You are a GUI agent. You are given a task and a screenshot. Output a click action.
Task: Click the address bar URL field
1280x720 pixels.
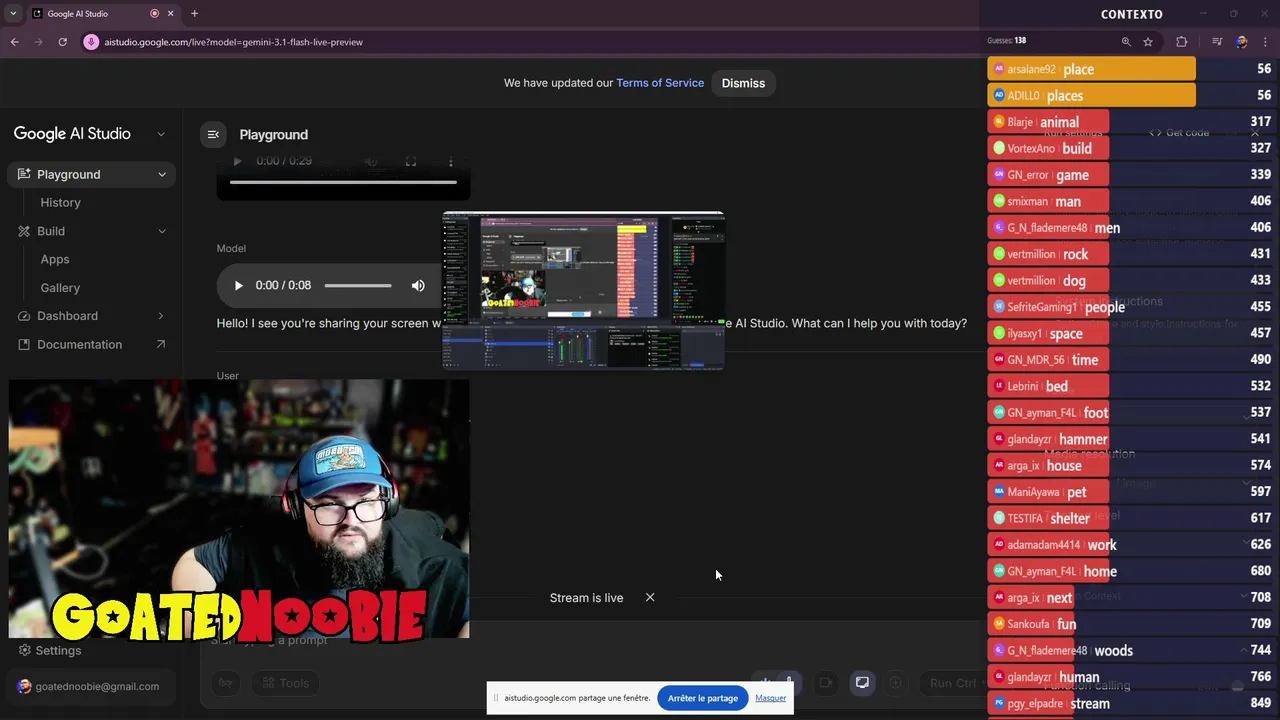point(233,42)
